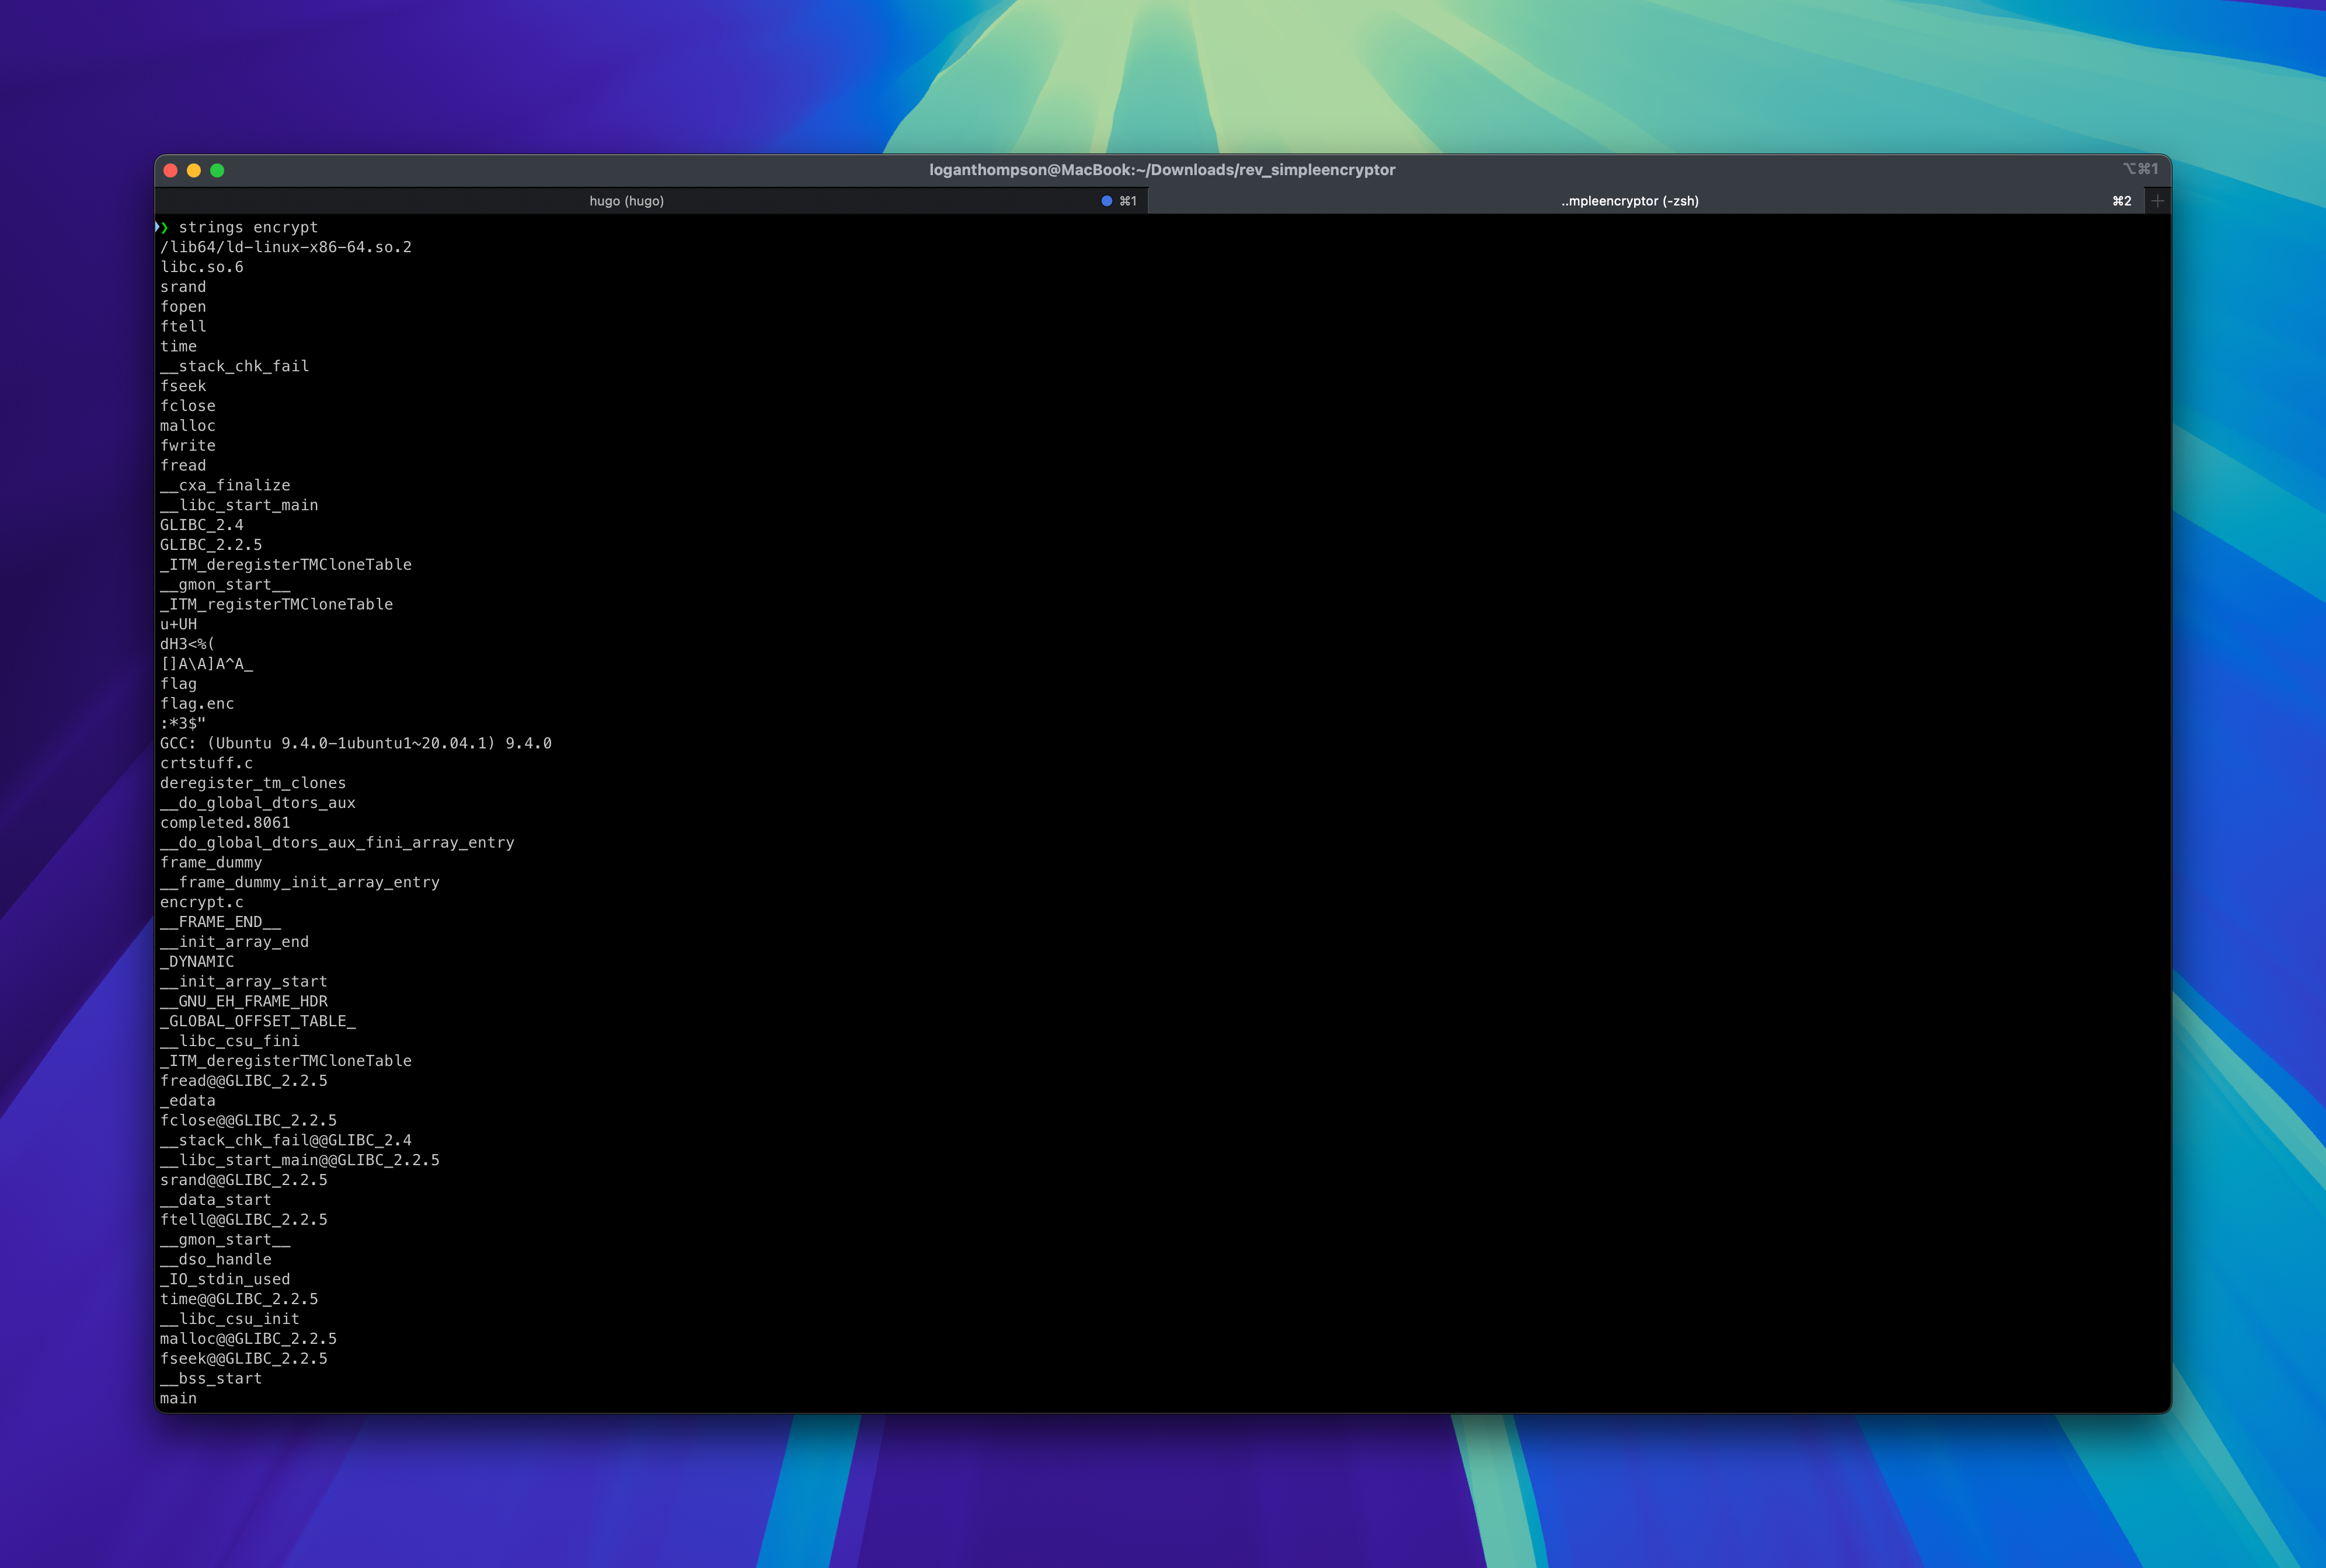
Task: Click the 'libc.so.6' output line
Action: point(202,267)
